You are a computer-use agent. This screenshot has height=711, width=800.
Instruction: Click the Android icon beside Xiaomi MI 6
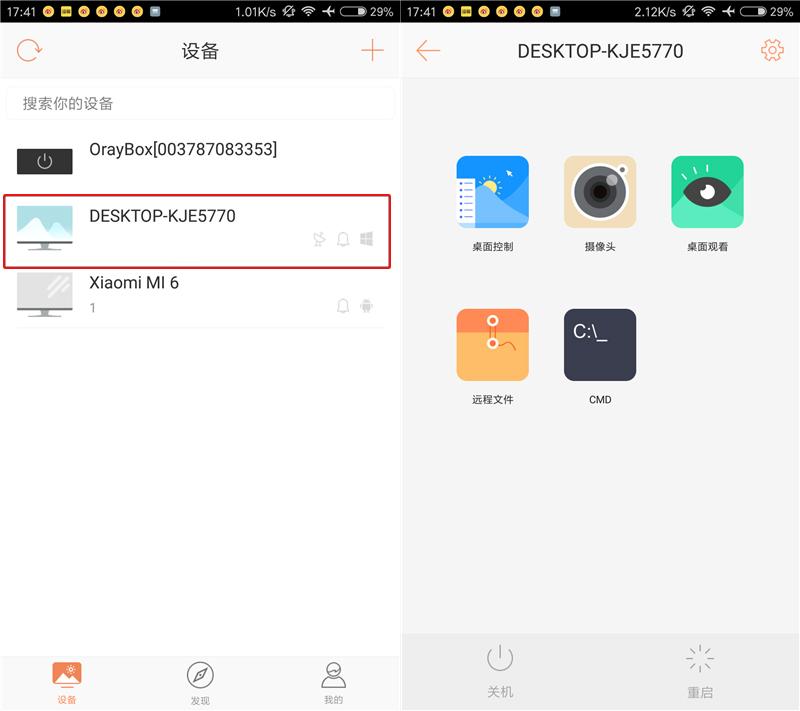(x=366, y=306)
